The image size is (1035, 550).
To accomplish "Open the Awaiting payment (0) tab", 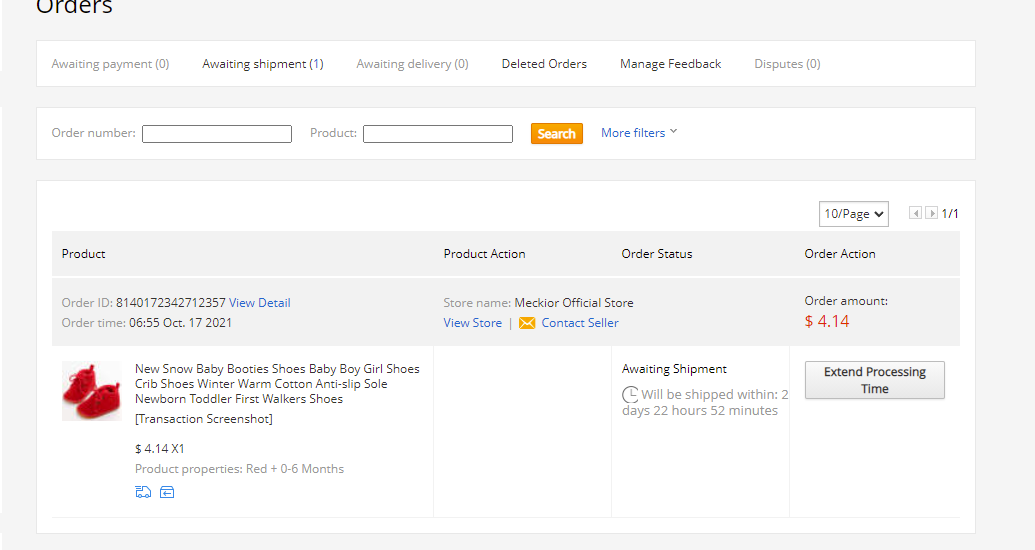I will tap(110, 64).
